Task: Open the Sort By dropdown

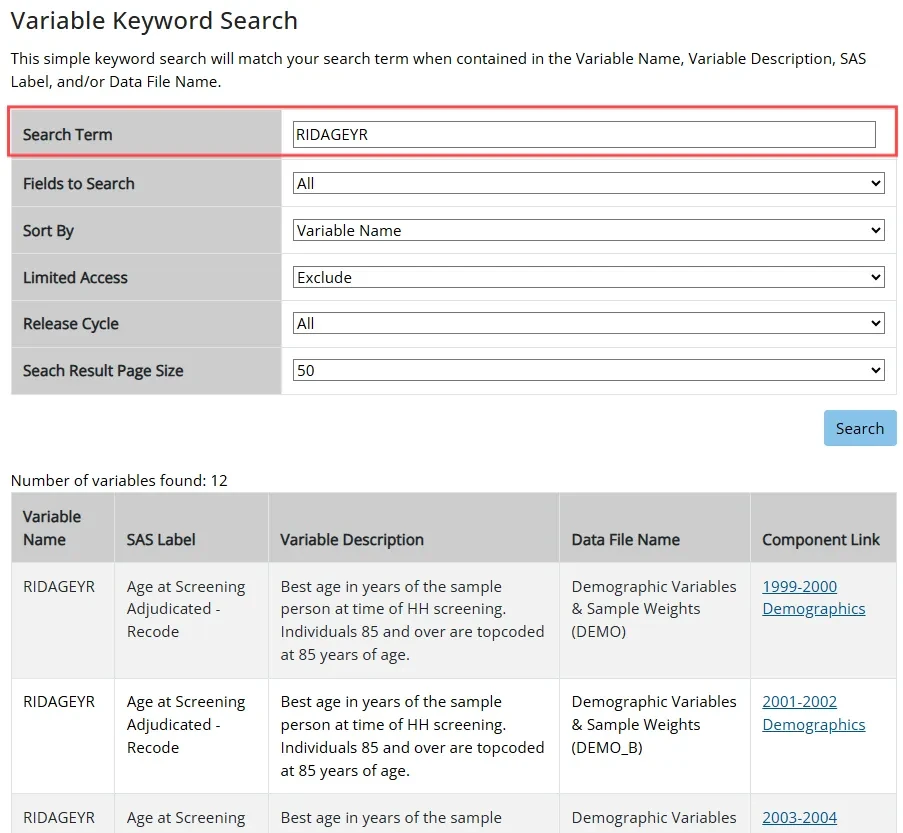Action: (x=588, y=230)
